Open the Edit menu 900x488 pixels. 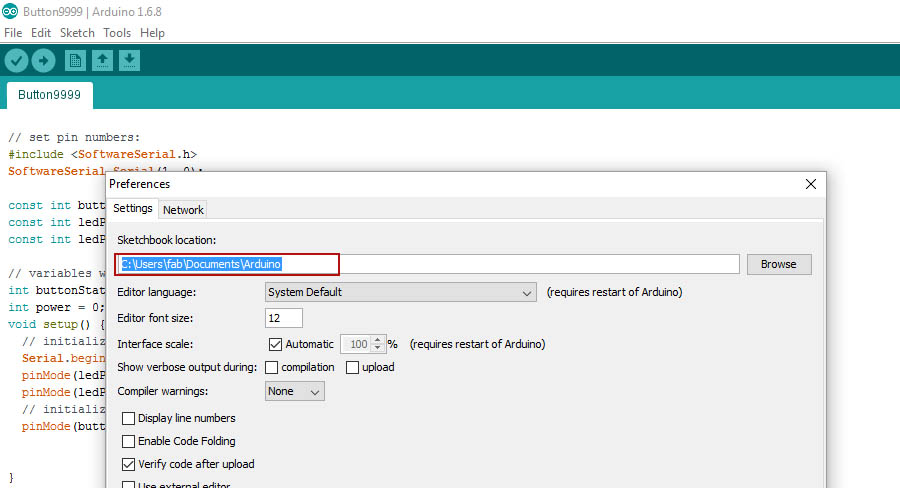(x=41, y=33)
